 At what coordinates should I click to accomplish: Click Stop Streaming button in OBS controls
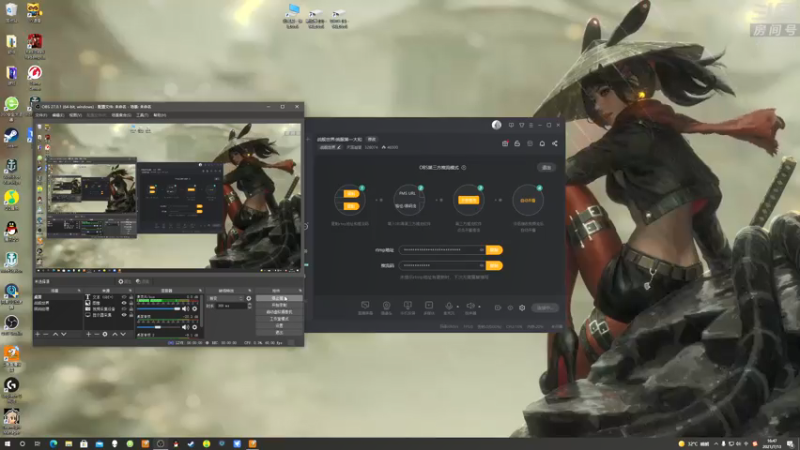coord(279,298)
